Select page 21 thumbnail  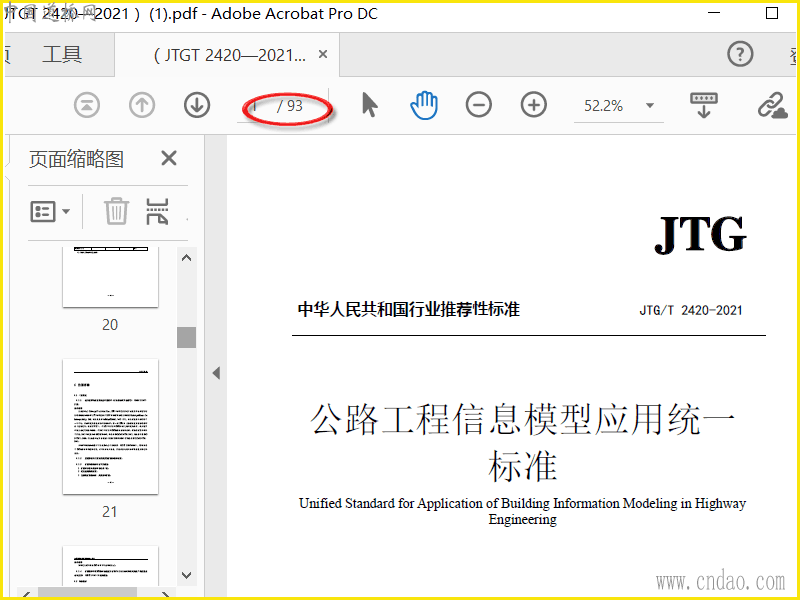click(x=110, y=427)
